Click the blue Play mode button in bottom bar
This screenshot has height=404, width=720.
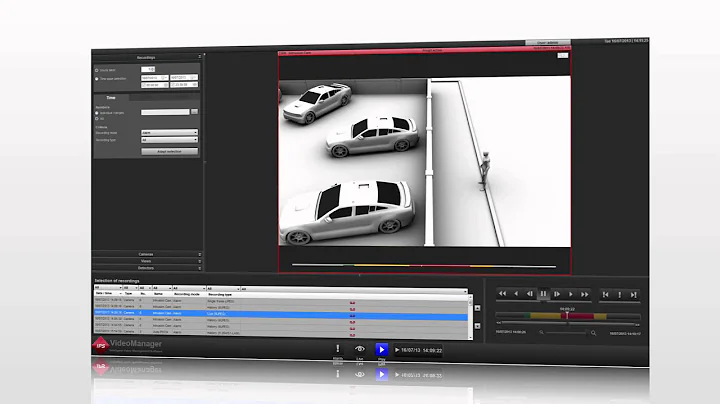(381, 349)
